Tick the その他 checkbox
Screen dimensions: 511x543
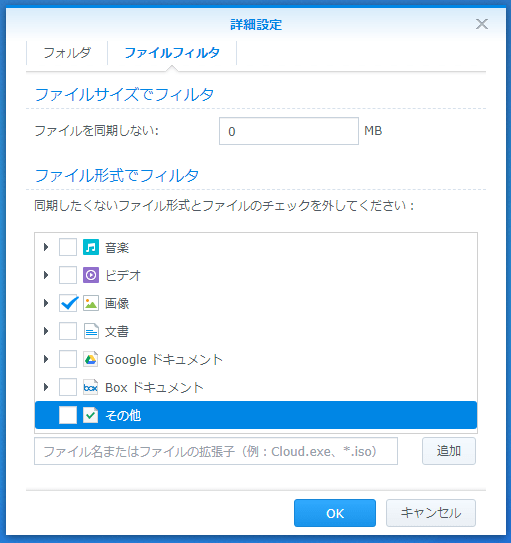pyautogui.click(x=68, y=415)
